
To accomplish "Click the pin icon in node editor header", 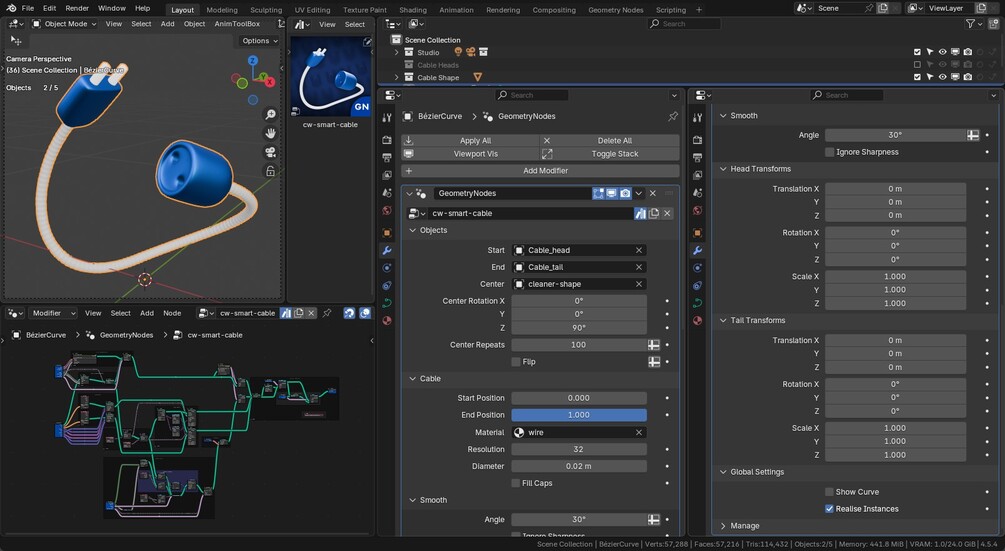I will [327, 313].
